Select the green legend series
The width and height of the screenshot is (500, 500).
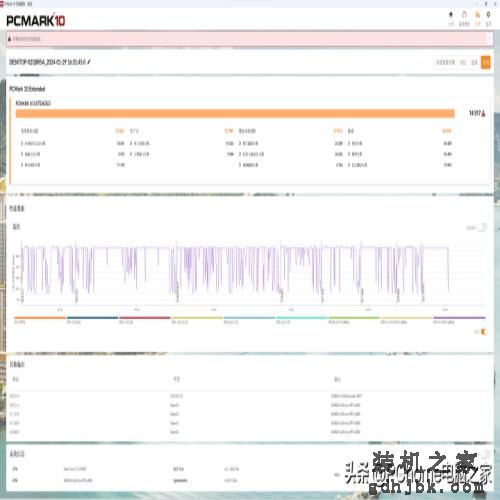[354, 320]
